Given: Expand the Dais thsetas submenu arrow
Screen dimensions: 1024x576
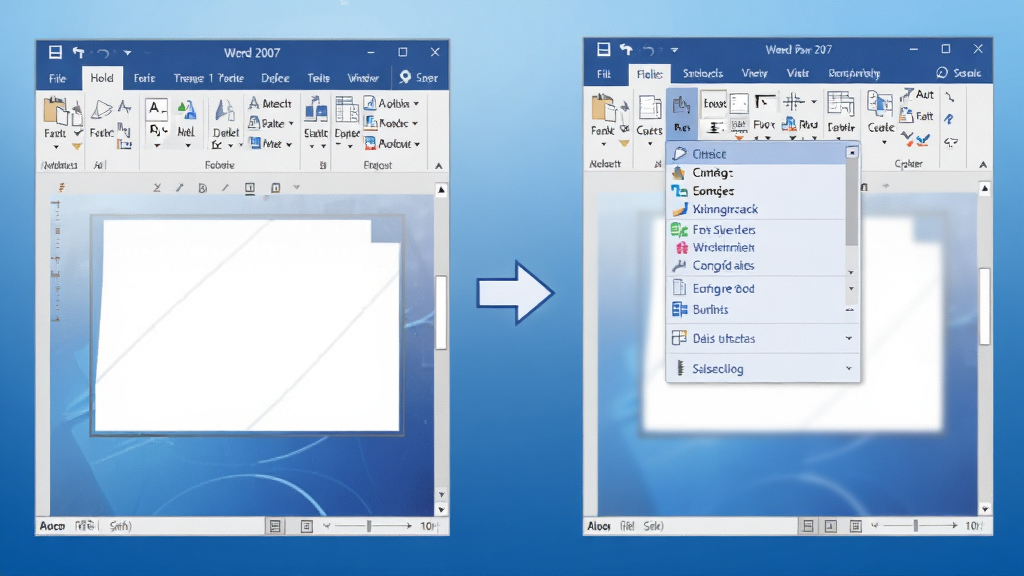Looking at the screenshot, I should 849,338.
